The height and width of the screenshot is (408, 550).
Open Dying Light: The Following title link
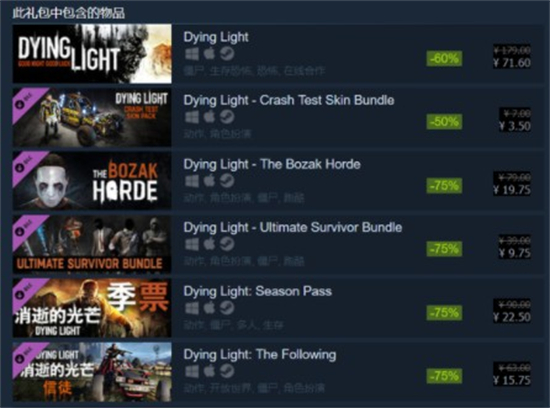(x=260, y=355)
